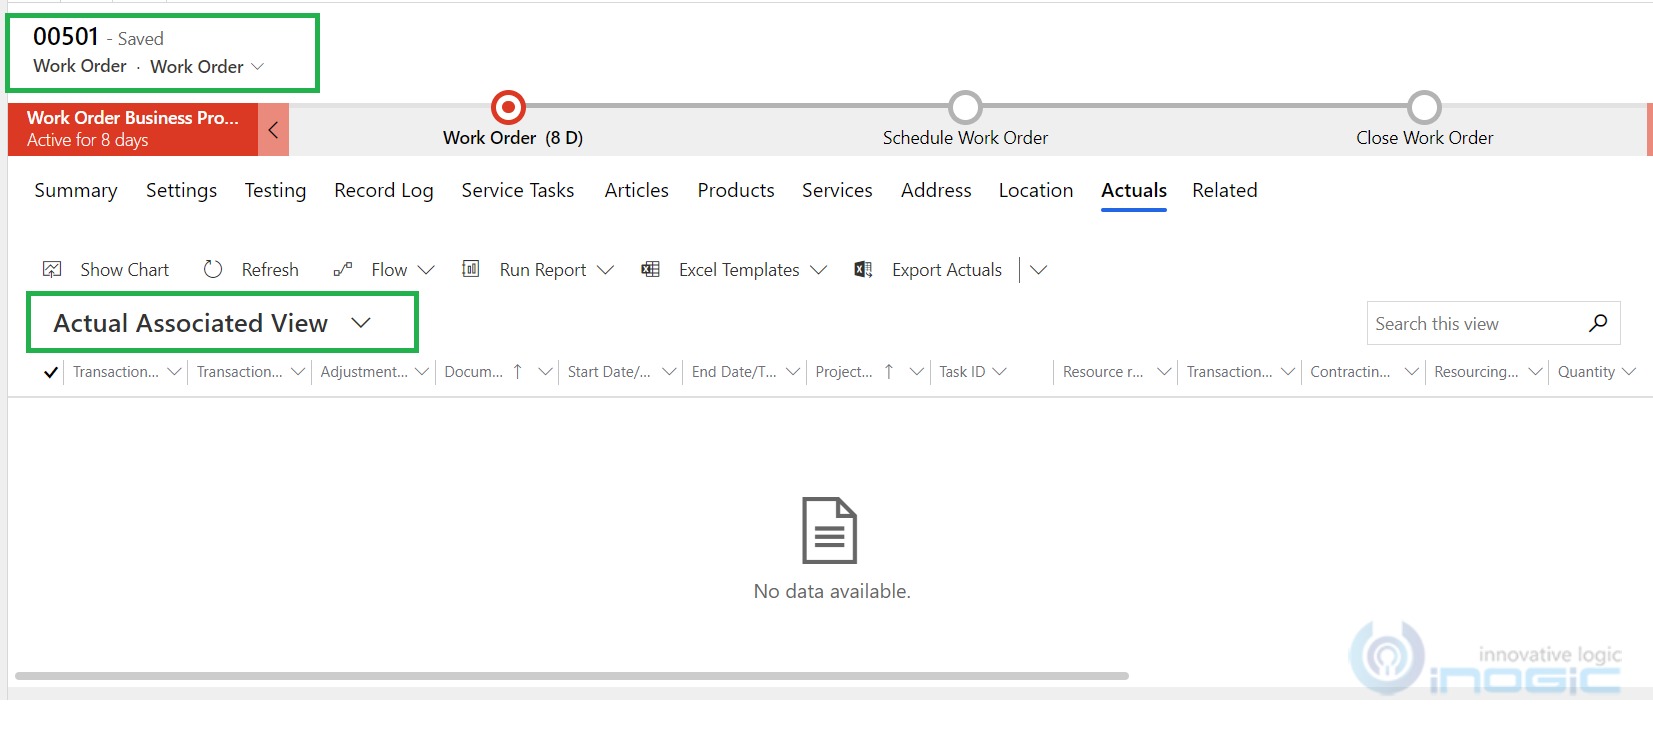Open the Quantity column dropdown

click(x=1628, y=371)
